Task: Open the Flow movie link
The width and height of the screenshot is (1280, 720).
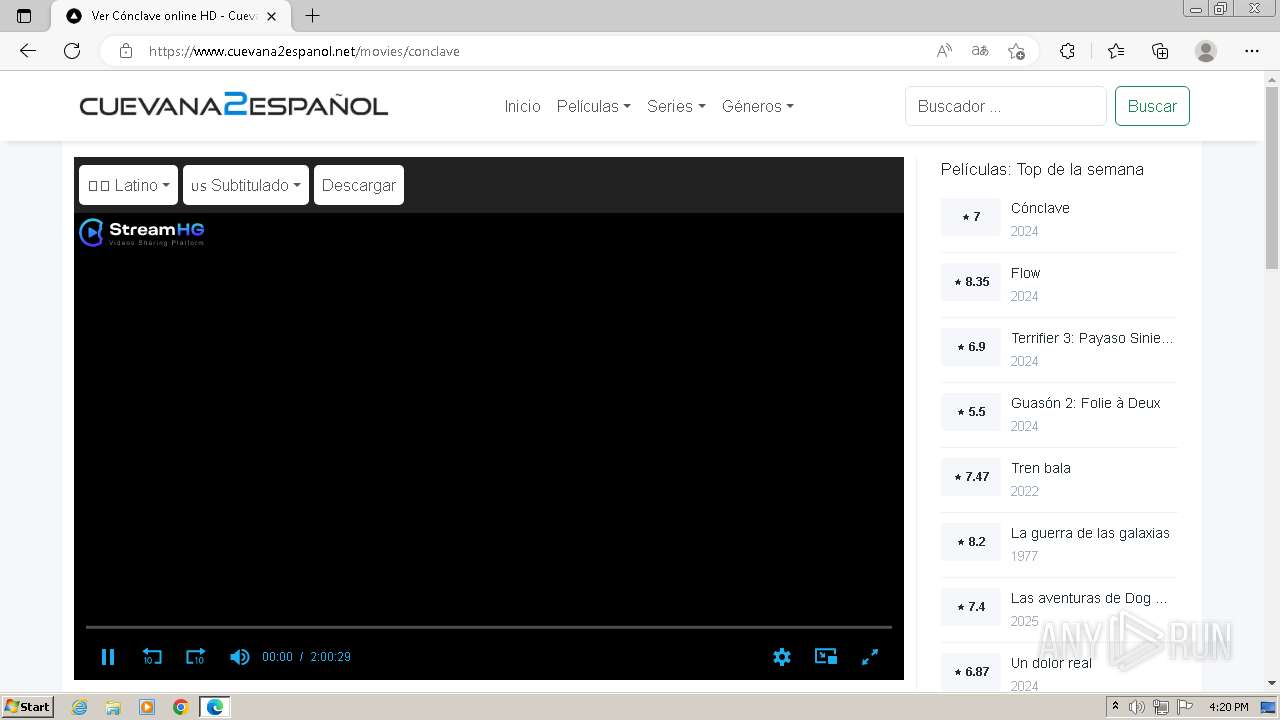Action: click(1025, 273)
